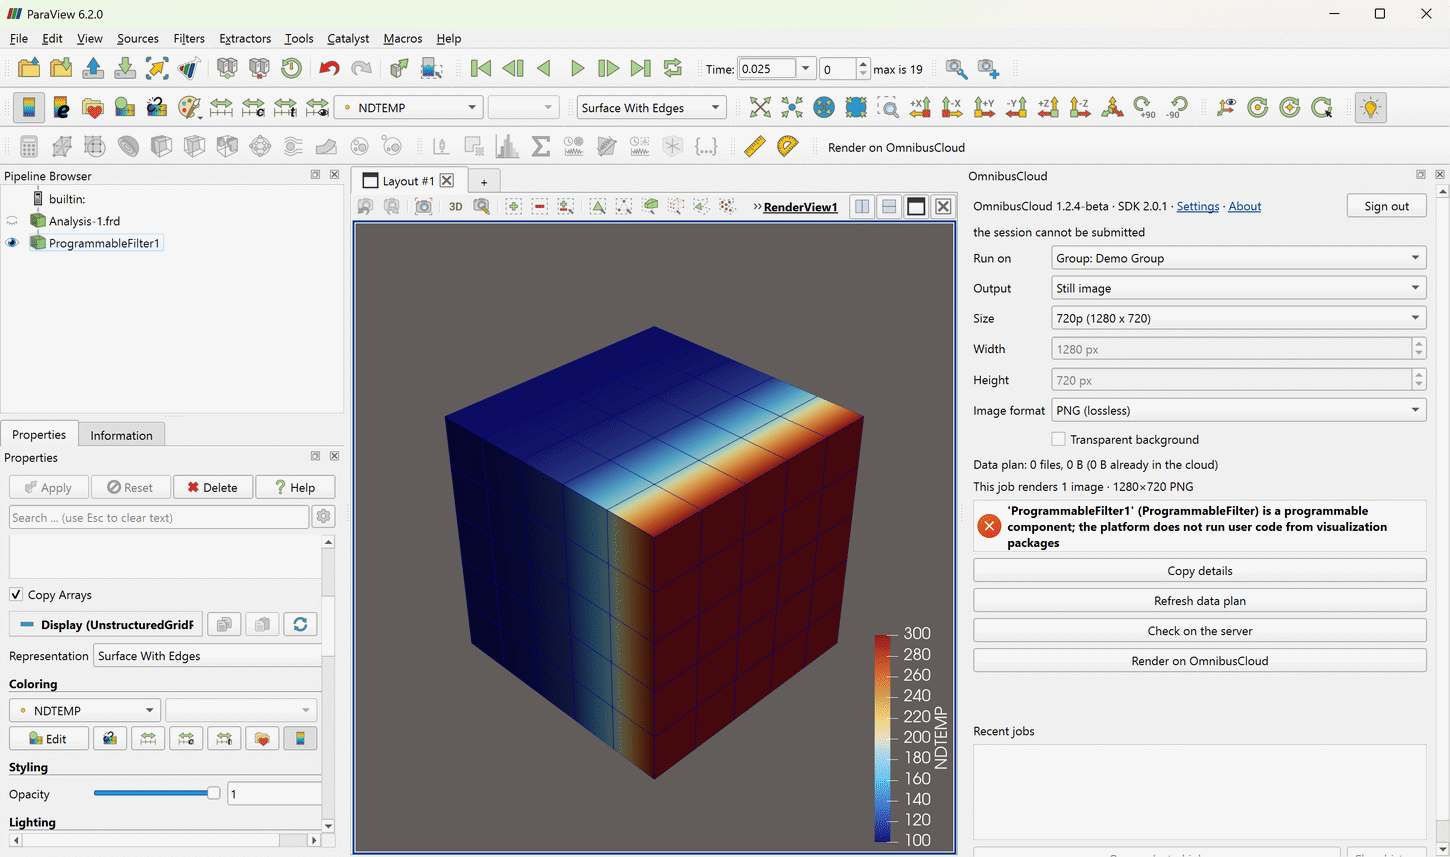Click the light kit bulb icon
The width and height of the screenshot is (1450, 857).
click(1370, 108)
